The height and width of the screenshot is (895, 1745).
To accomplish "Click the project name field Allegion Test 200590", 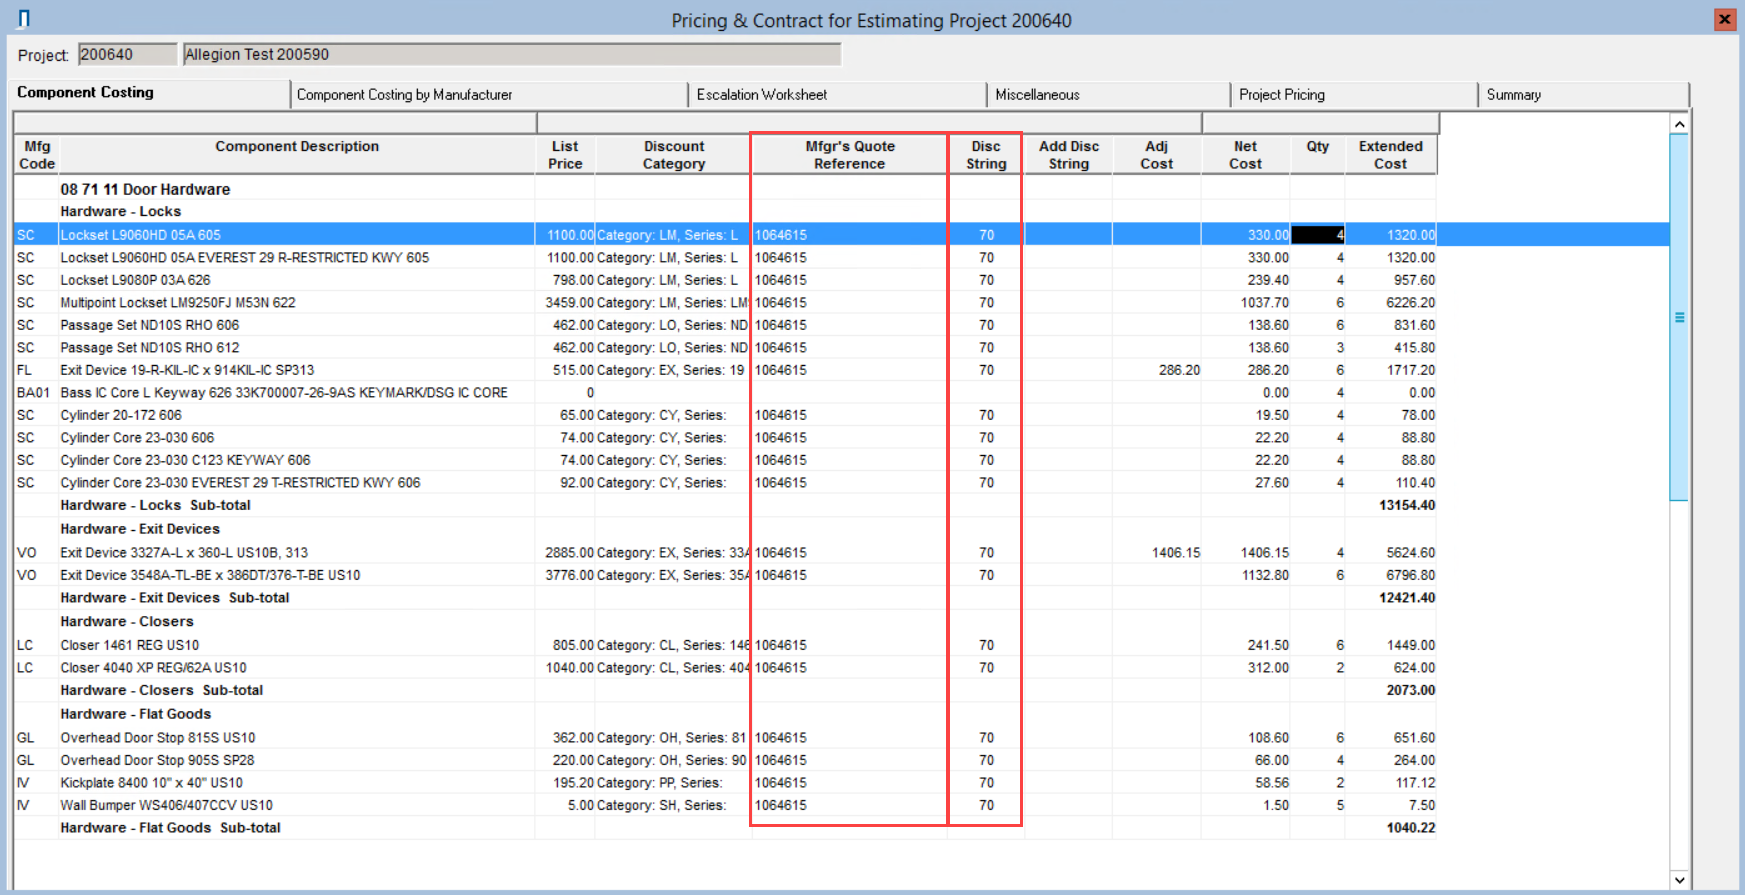I will coord(511,55).
